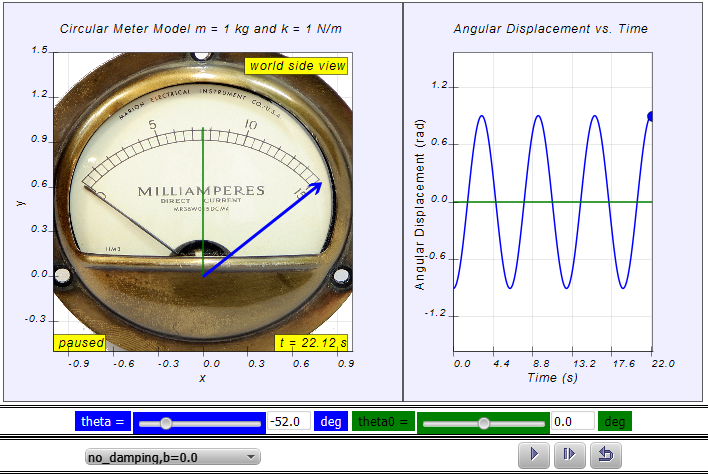Click the play simulation button
This screenshot has height=476, width=708.
point(534,454)
